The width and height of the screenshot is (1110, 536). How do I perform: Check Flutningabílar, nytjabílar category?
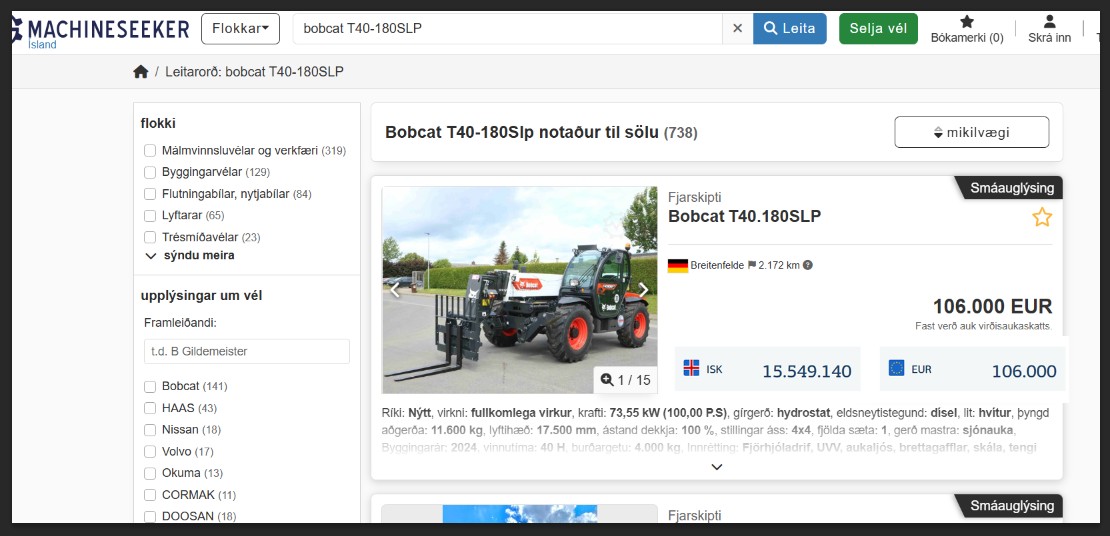150,194
